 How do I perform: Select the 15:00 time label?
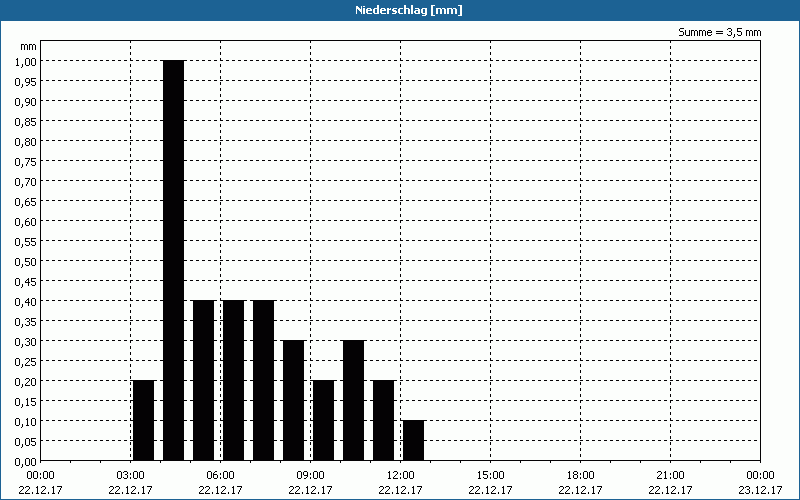(x=490, y=476)
